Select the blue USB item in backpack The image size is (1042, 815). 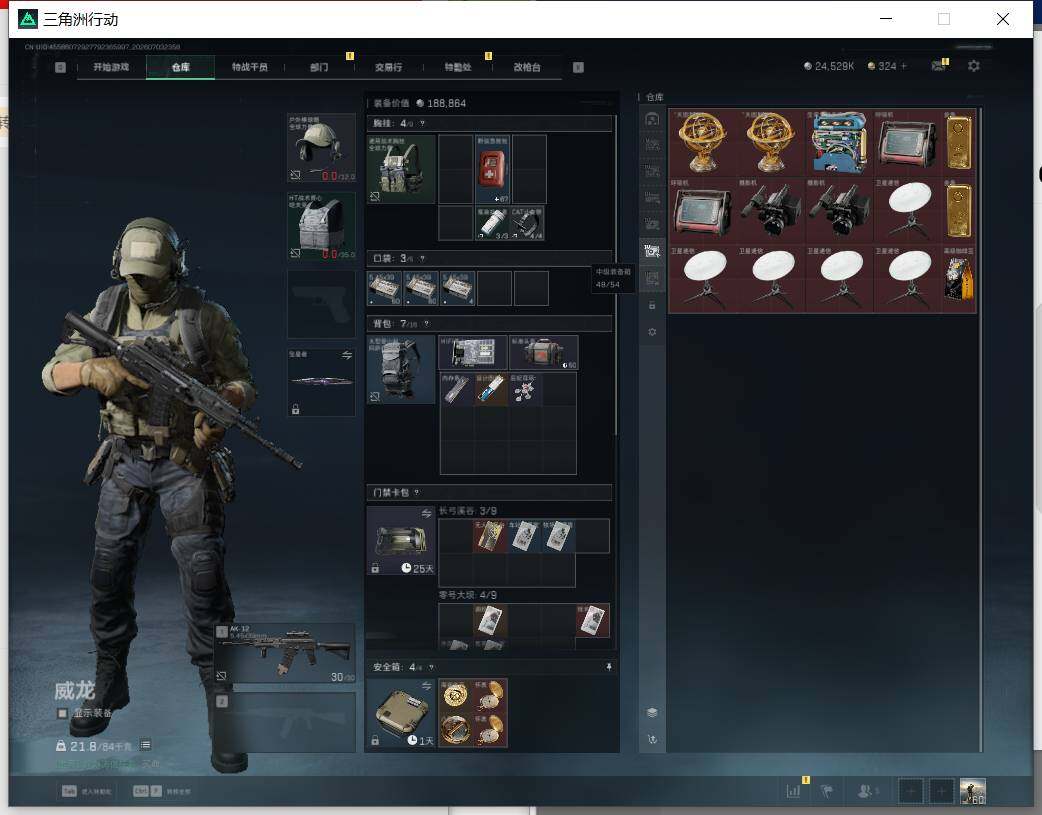tap(491, 388)
